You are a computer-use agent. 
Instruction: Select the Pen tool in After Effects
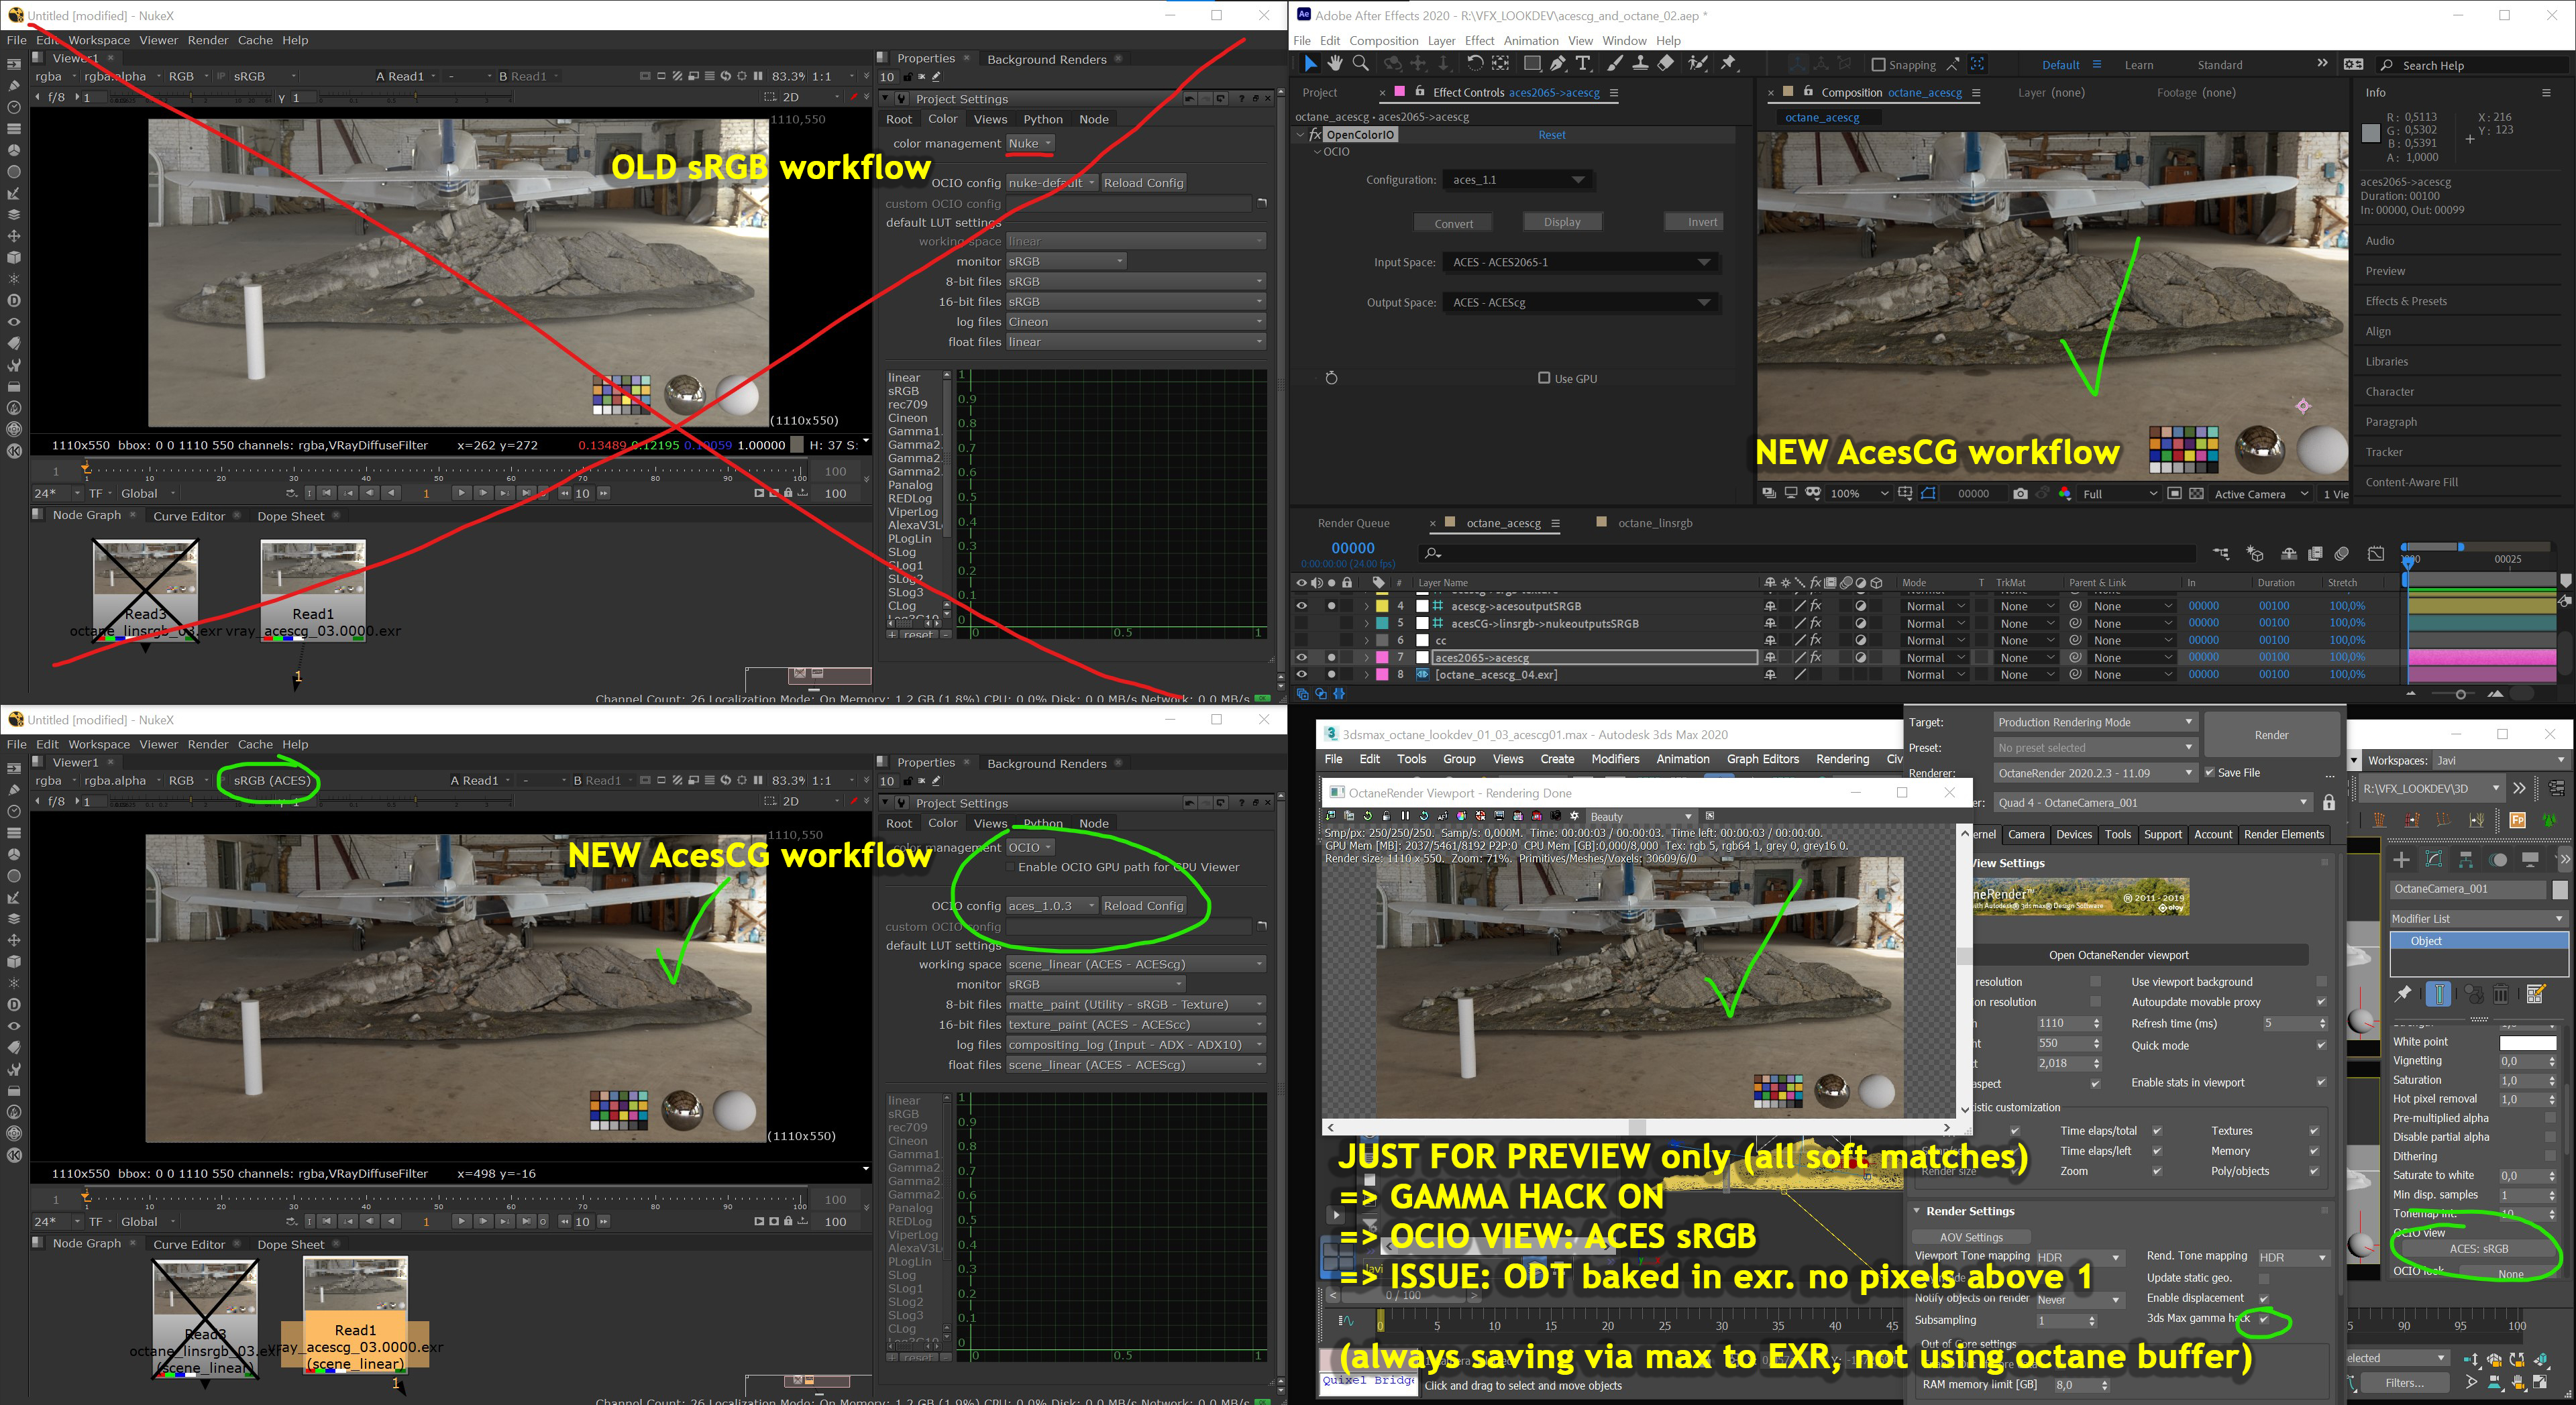(x=1558, y=64)
